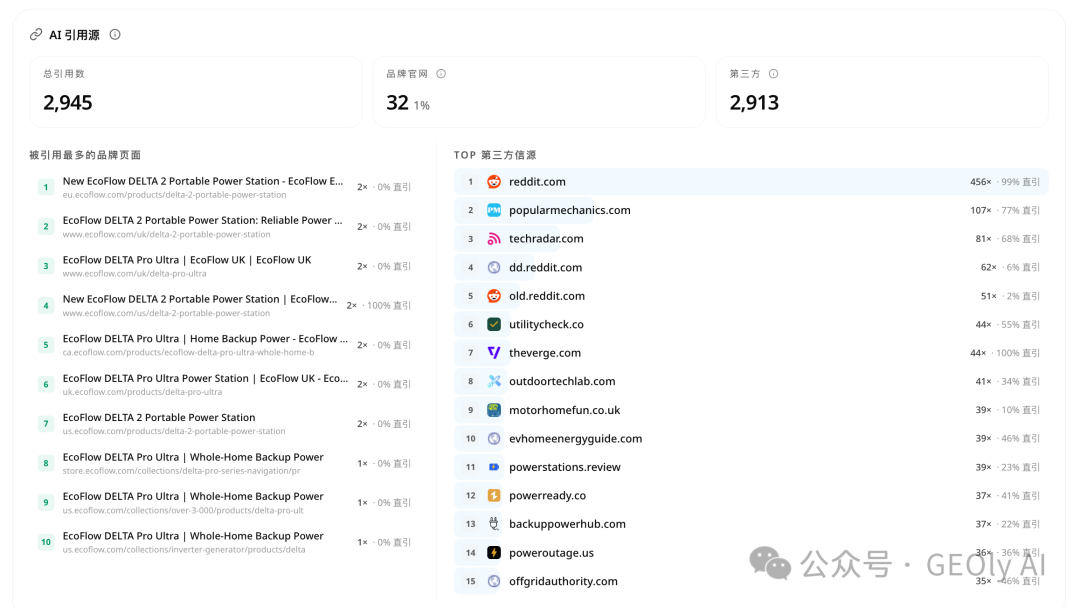Click the reddit.com favicon icon

494,182
